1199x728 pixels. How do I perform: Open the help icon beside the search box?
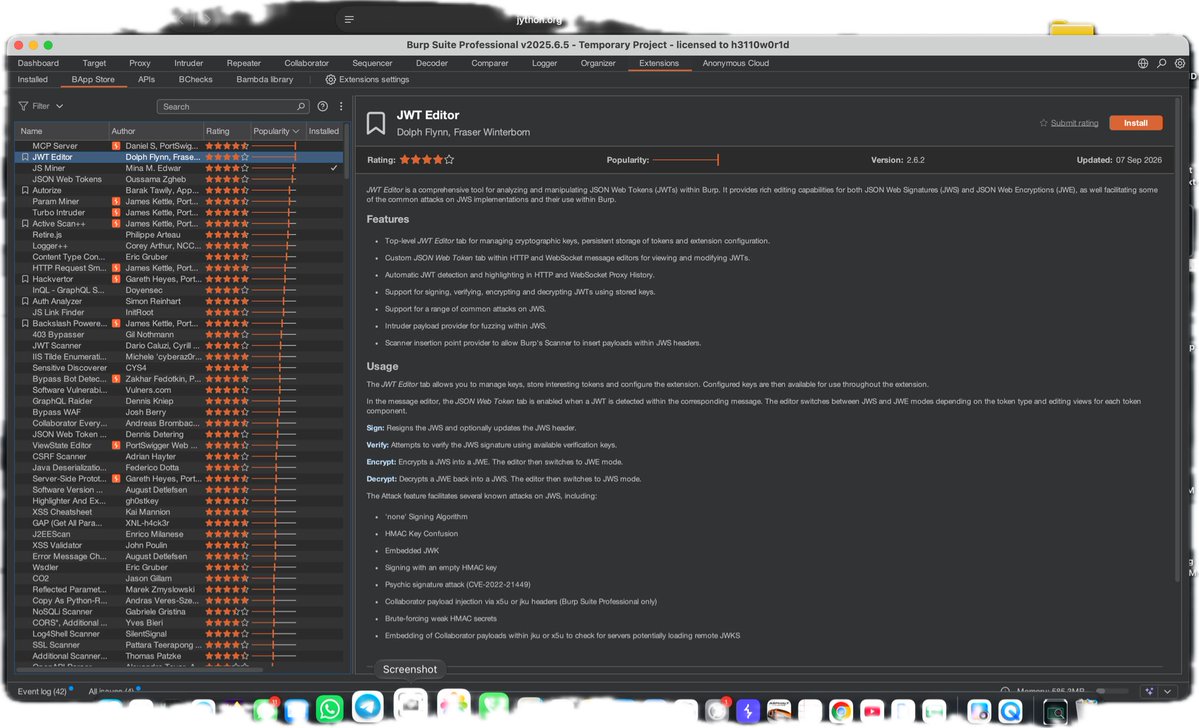point(323,106)
